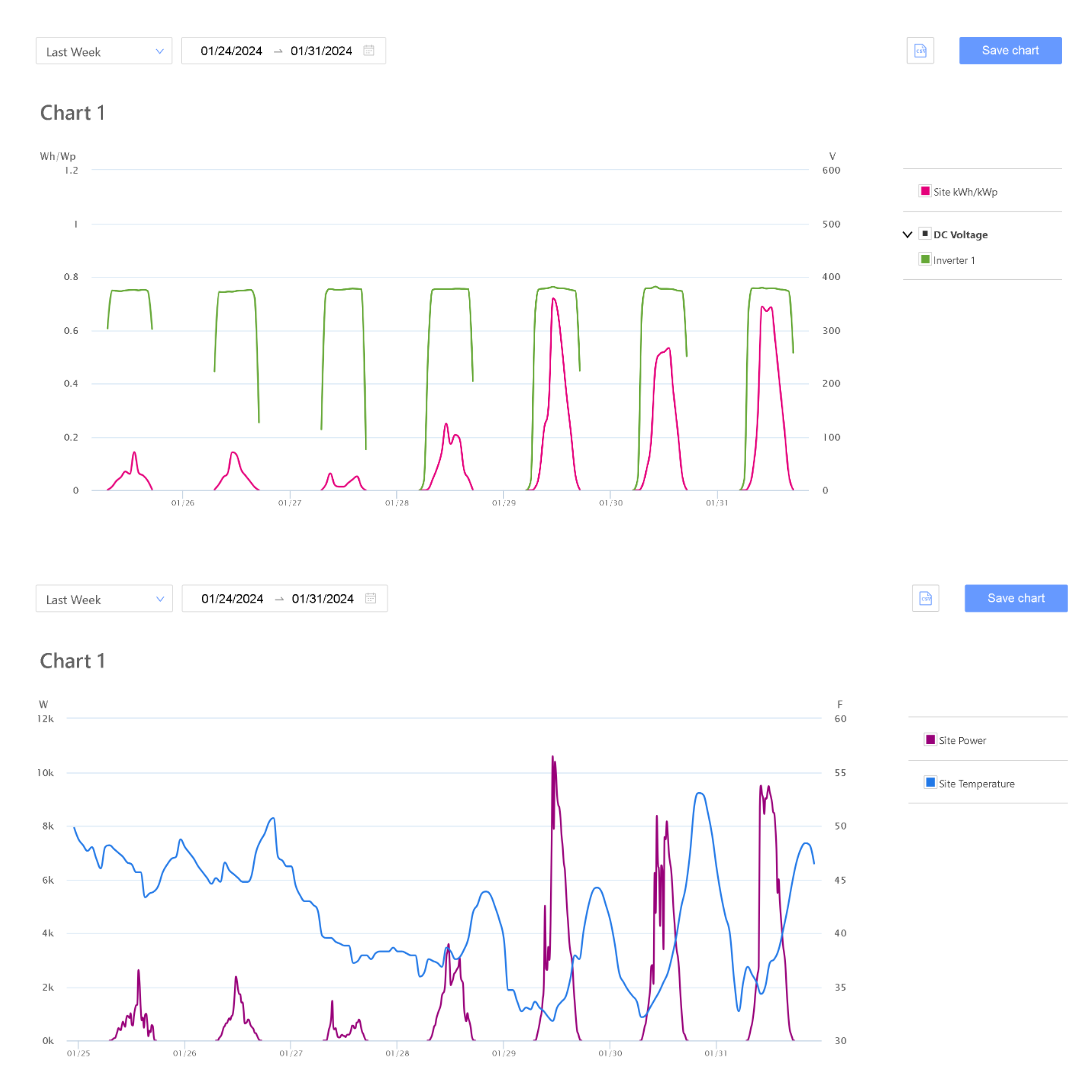Viewport: 1080px width, 1080px height.
Task: Toggle Site Power series checkbox
Action: point(930,740)
